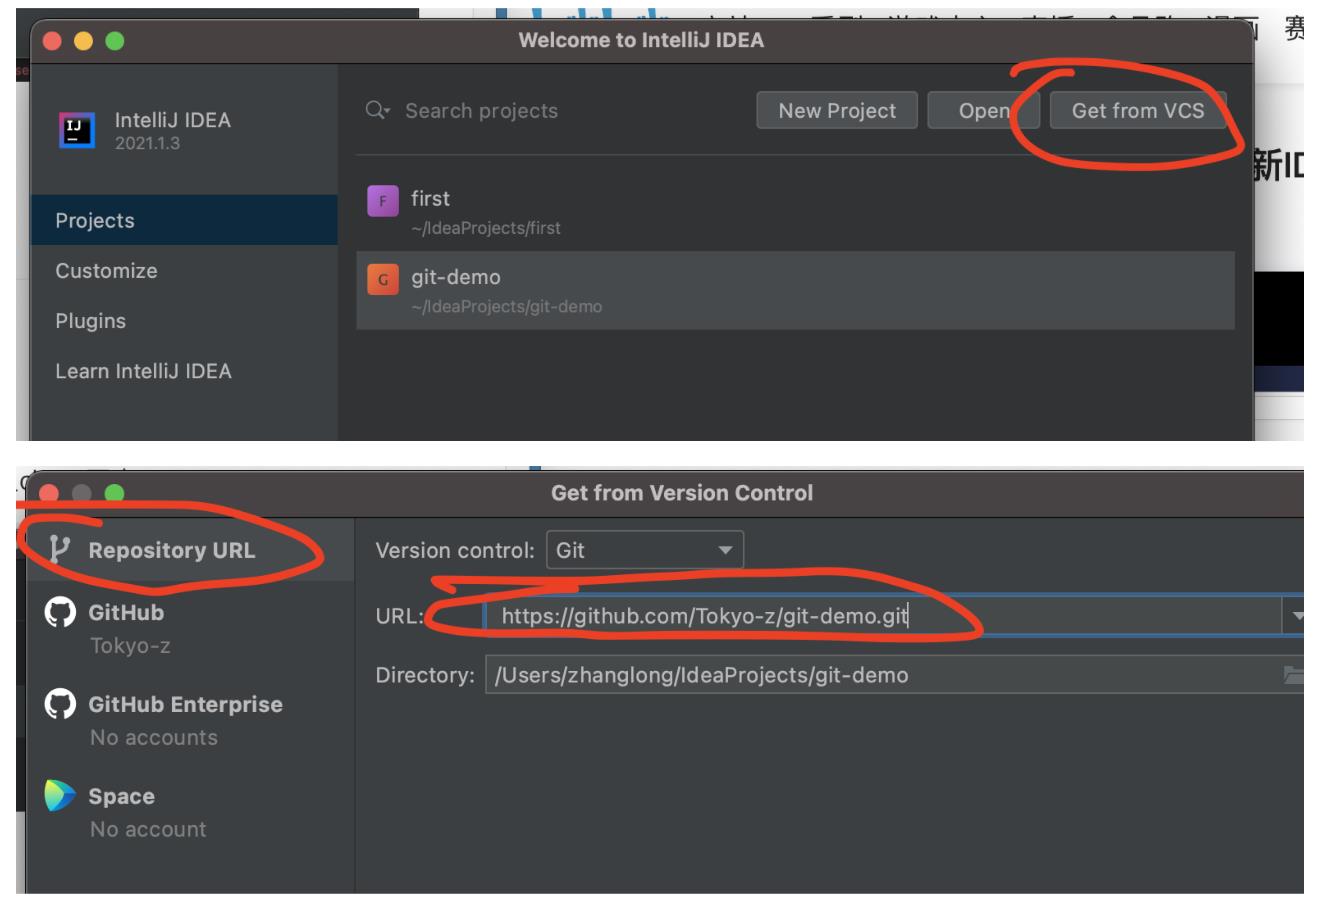Maximize the Welcome to IntelliJ IDEA window
This screenshot has width=1330, height=920.
pos(114,41)
